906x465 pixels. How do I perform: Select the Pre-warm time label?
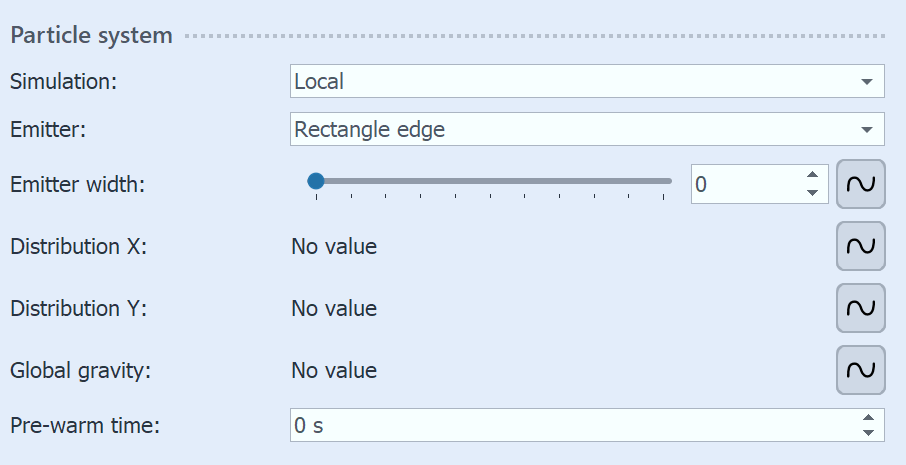(84, 425)
